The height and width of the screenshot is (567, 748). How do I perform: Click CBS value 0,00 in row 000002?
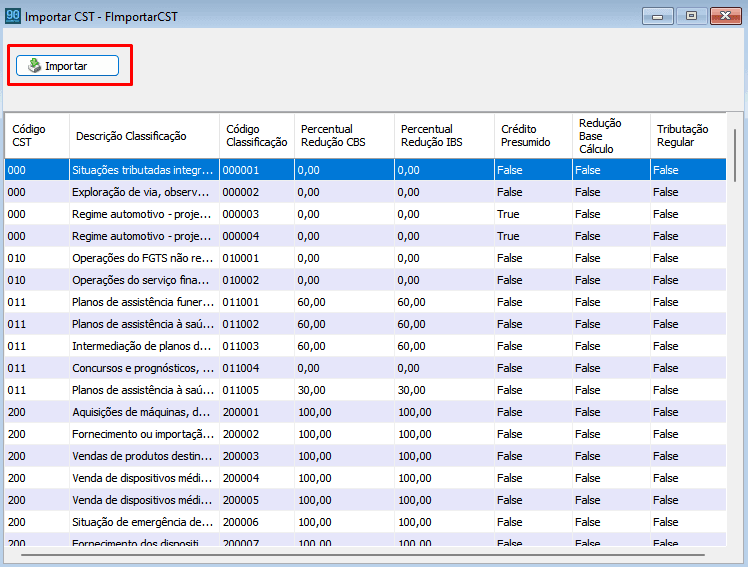pyautogui.click(x=309, y=192)
